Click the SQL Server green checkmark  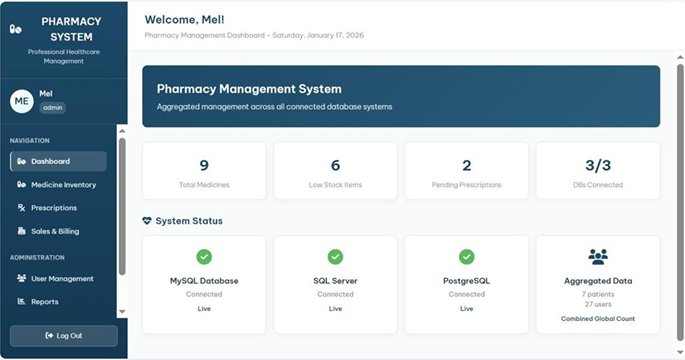(x=335, y=257)
